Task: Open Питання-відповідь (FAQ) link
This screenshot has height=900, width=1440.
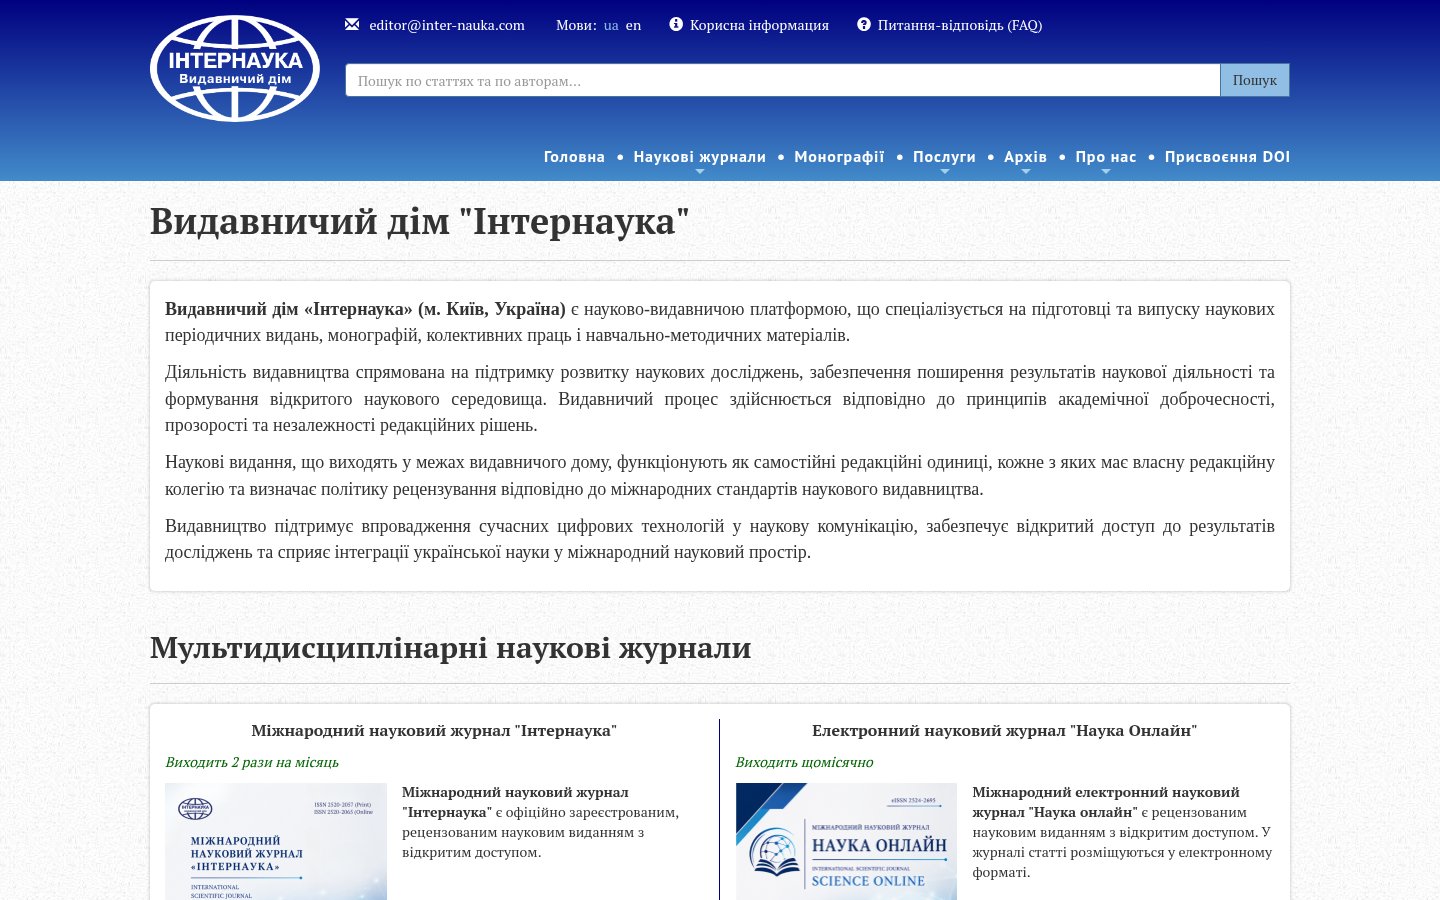Action: click(960, 25)
